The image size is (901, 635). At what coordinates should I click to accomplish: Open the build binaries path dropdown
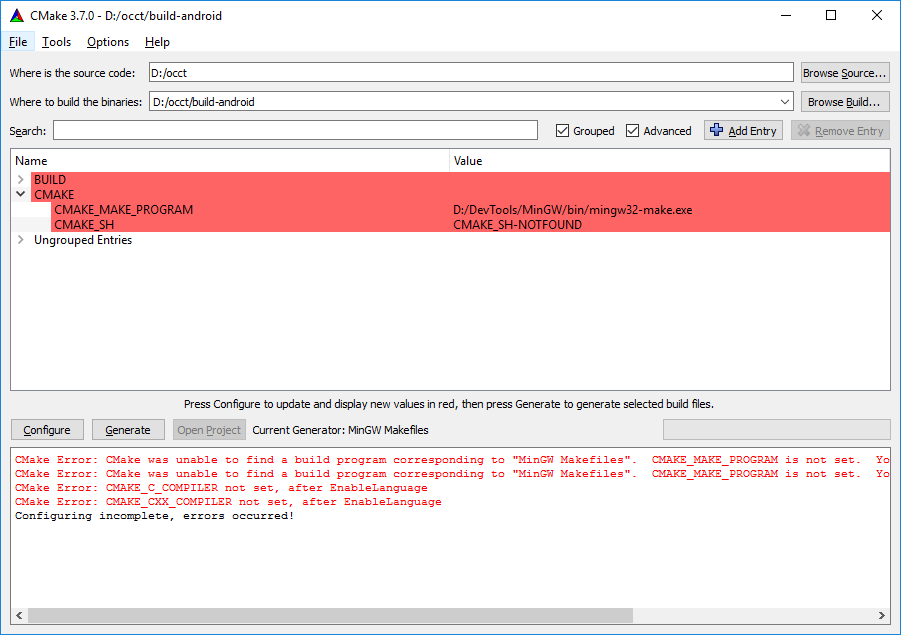coord(784,102)
